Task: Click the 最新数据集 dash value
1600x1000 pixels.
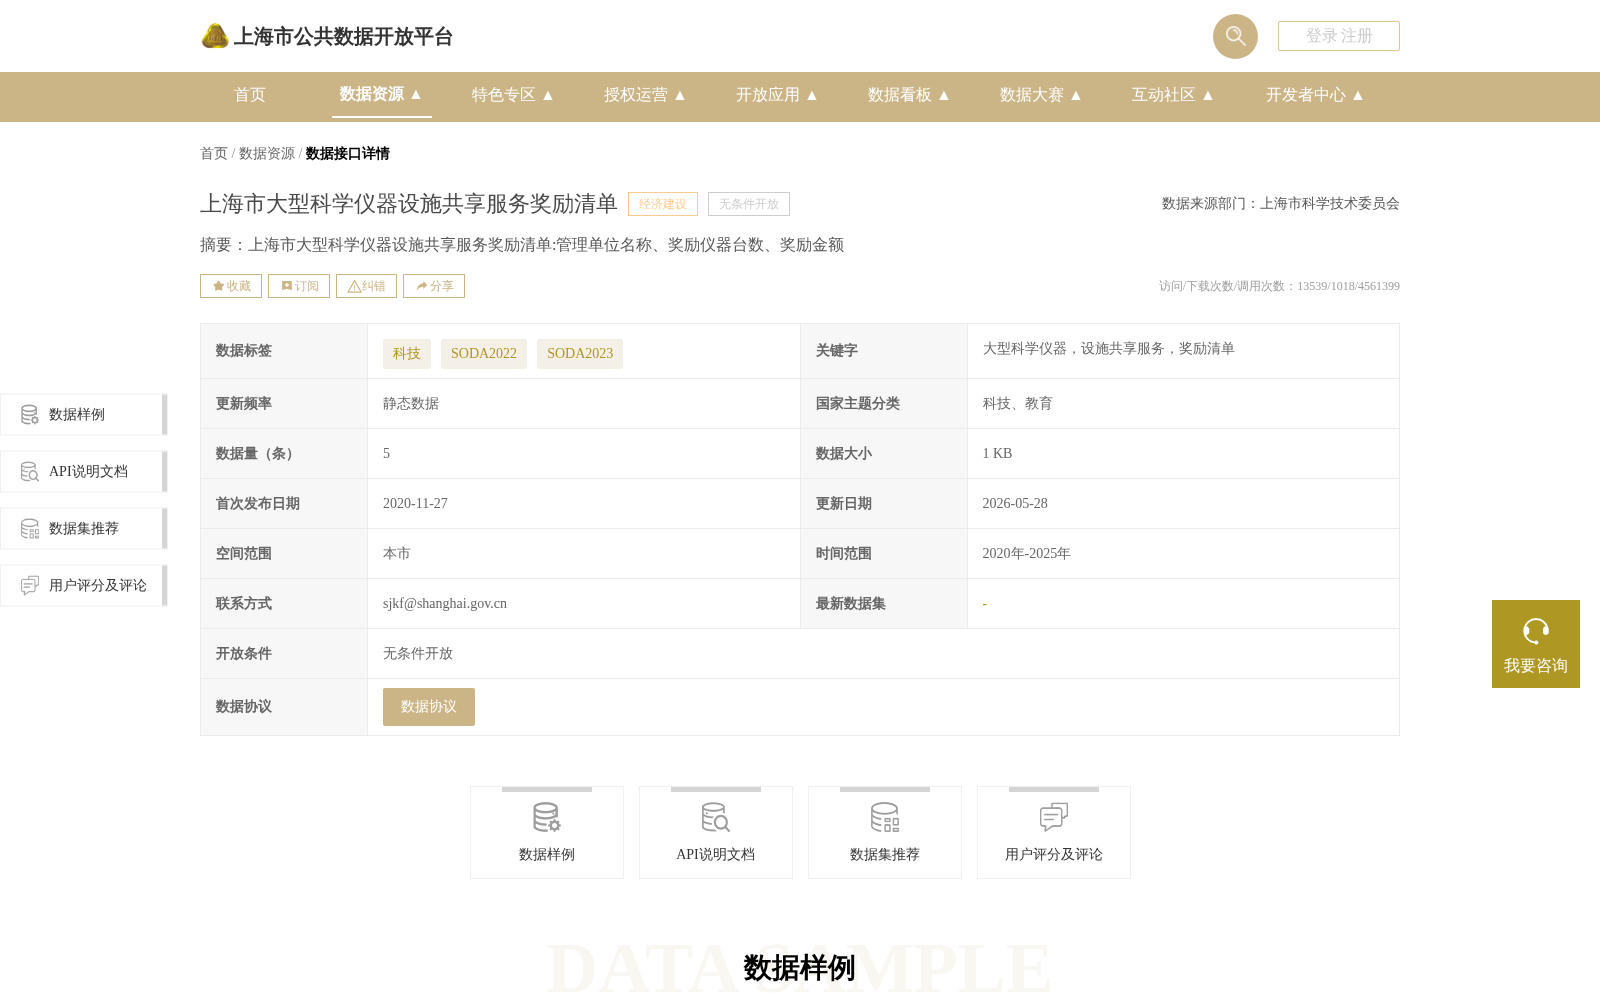Action: [x=985, y=604]
